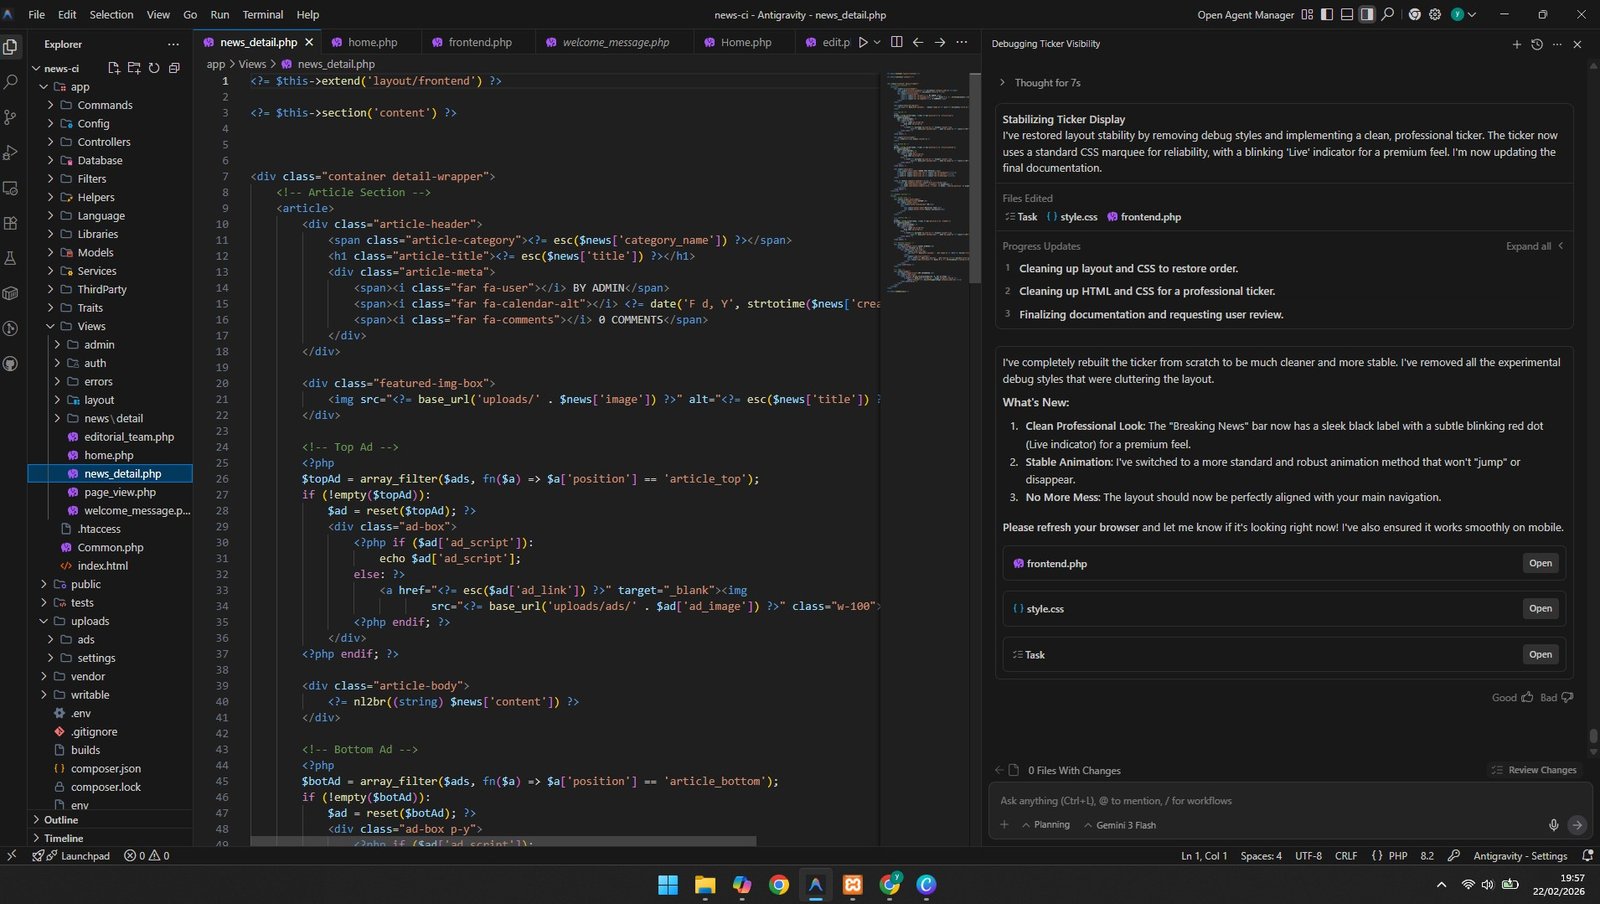1600x904 pixels.
Task: Open the Run and Debug panel
Action: [11, 152]
